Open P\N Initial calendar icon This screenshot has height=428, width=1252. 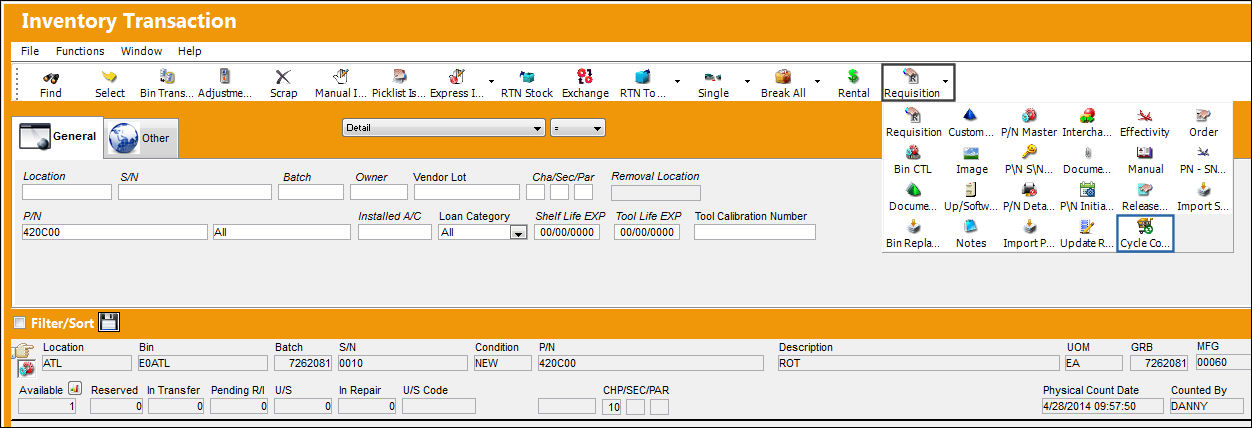1087,190
